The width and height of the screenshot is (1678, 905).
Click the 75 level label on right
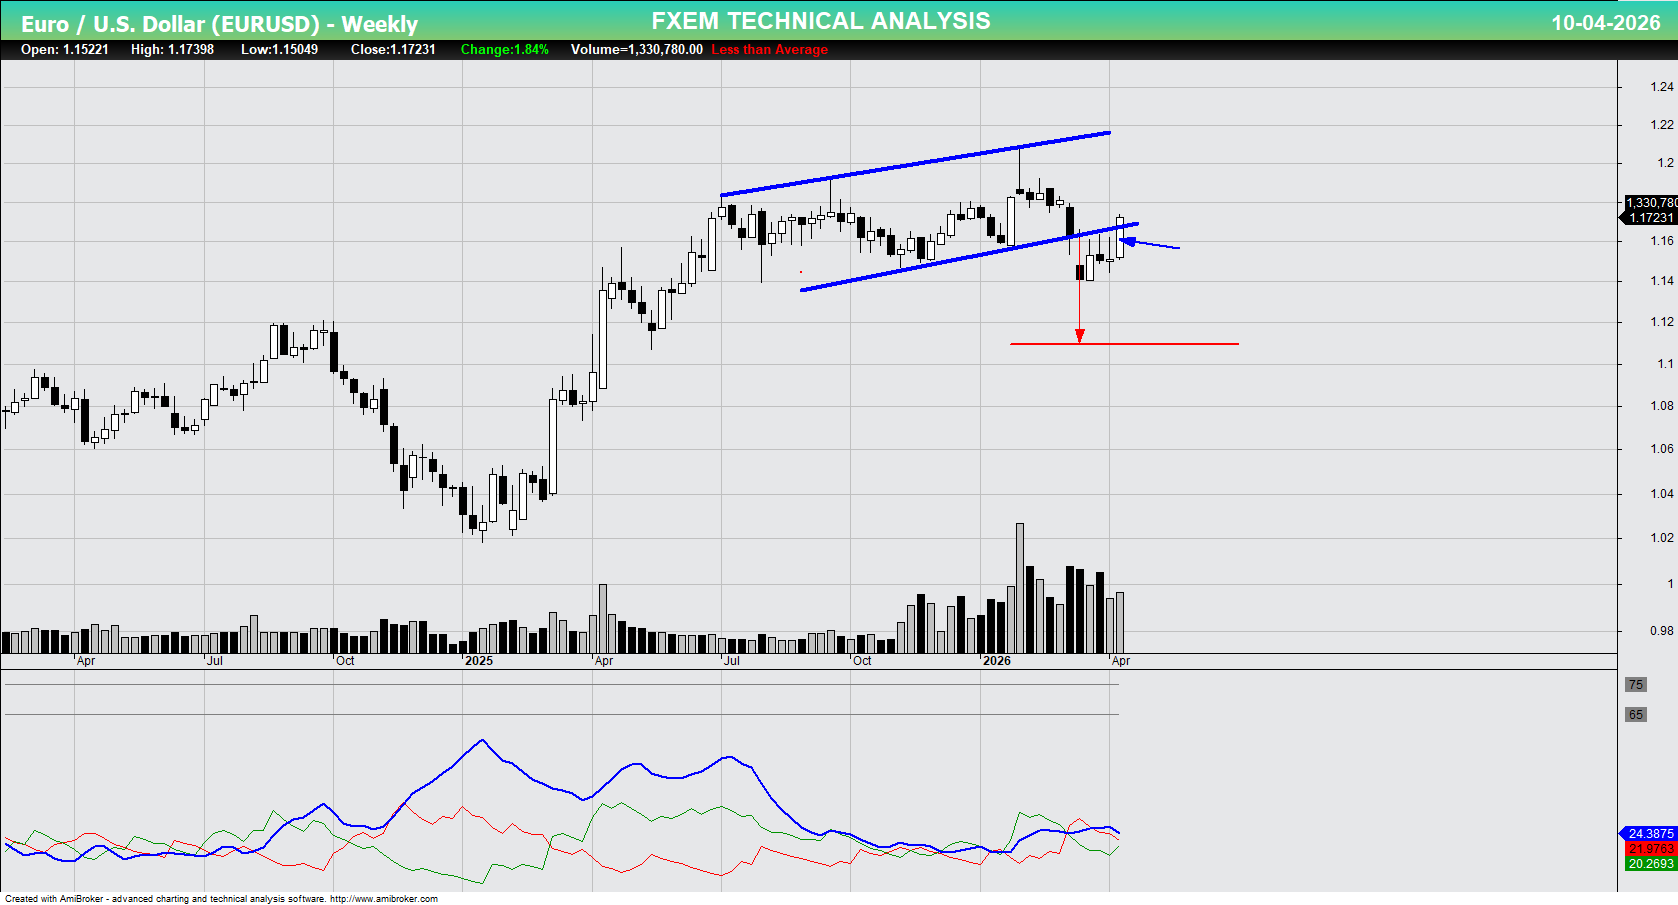coord(1636,685)
